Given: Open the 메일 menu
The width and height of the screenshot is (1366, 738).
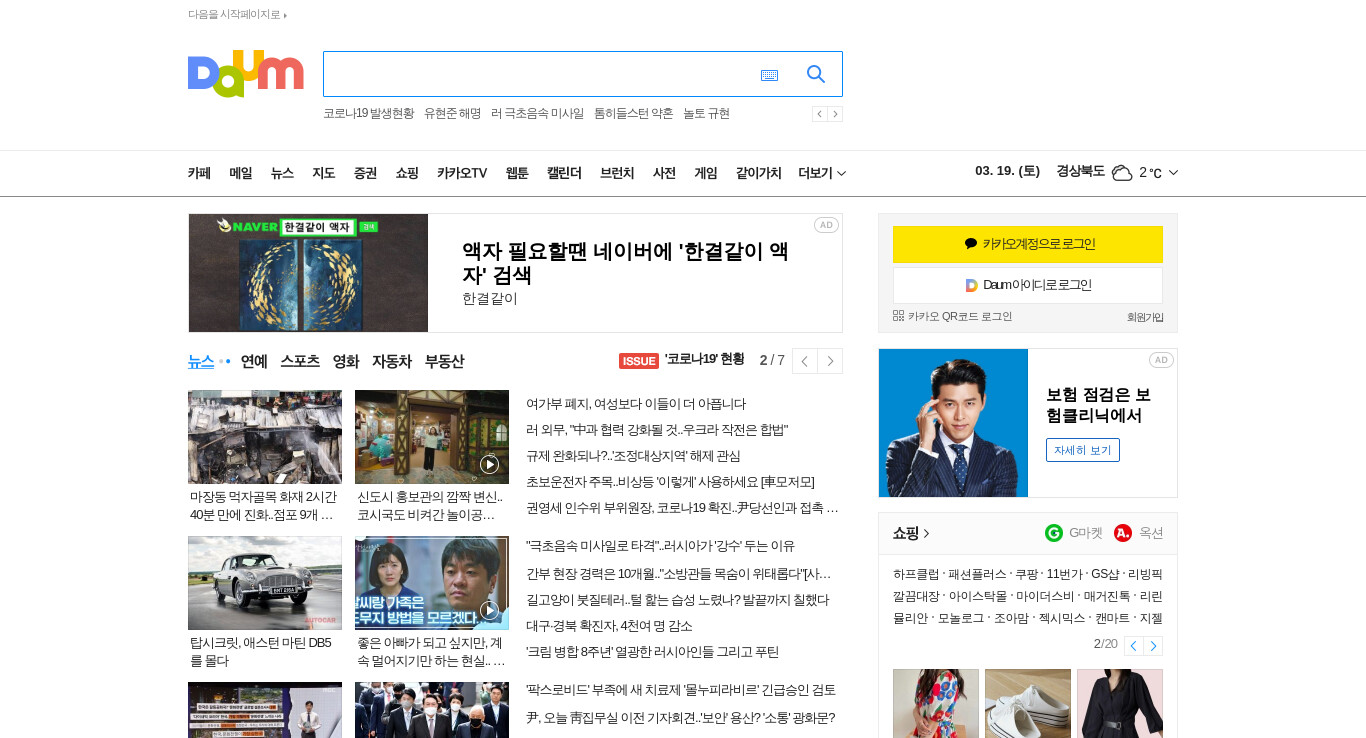Looking at the screenshot, I should [241, 173].
